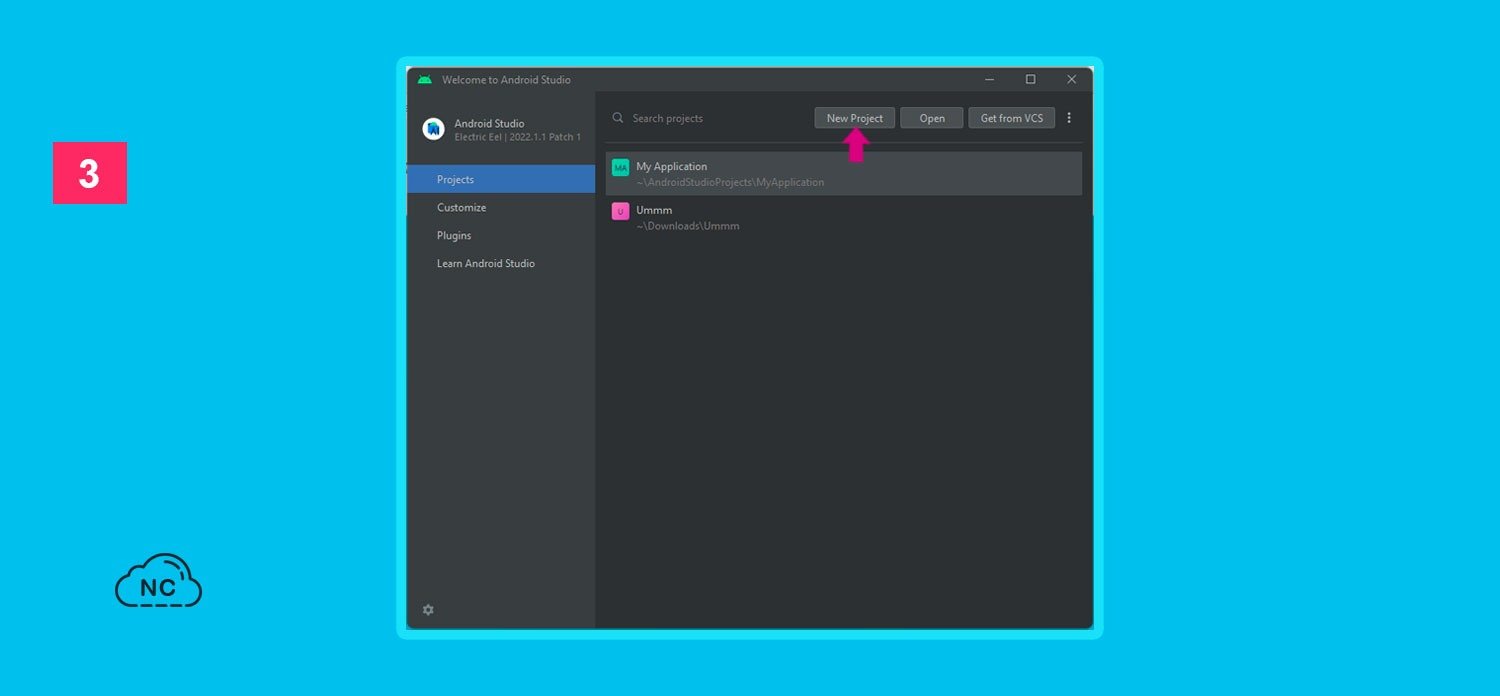Create a New Project
The height and width of the screenshot is (696, 1500).
(x=855, y=118)
